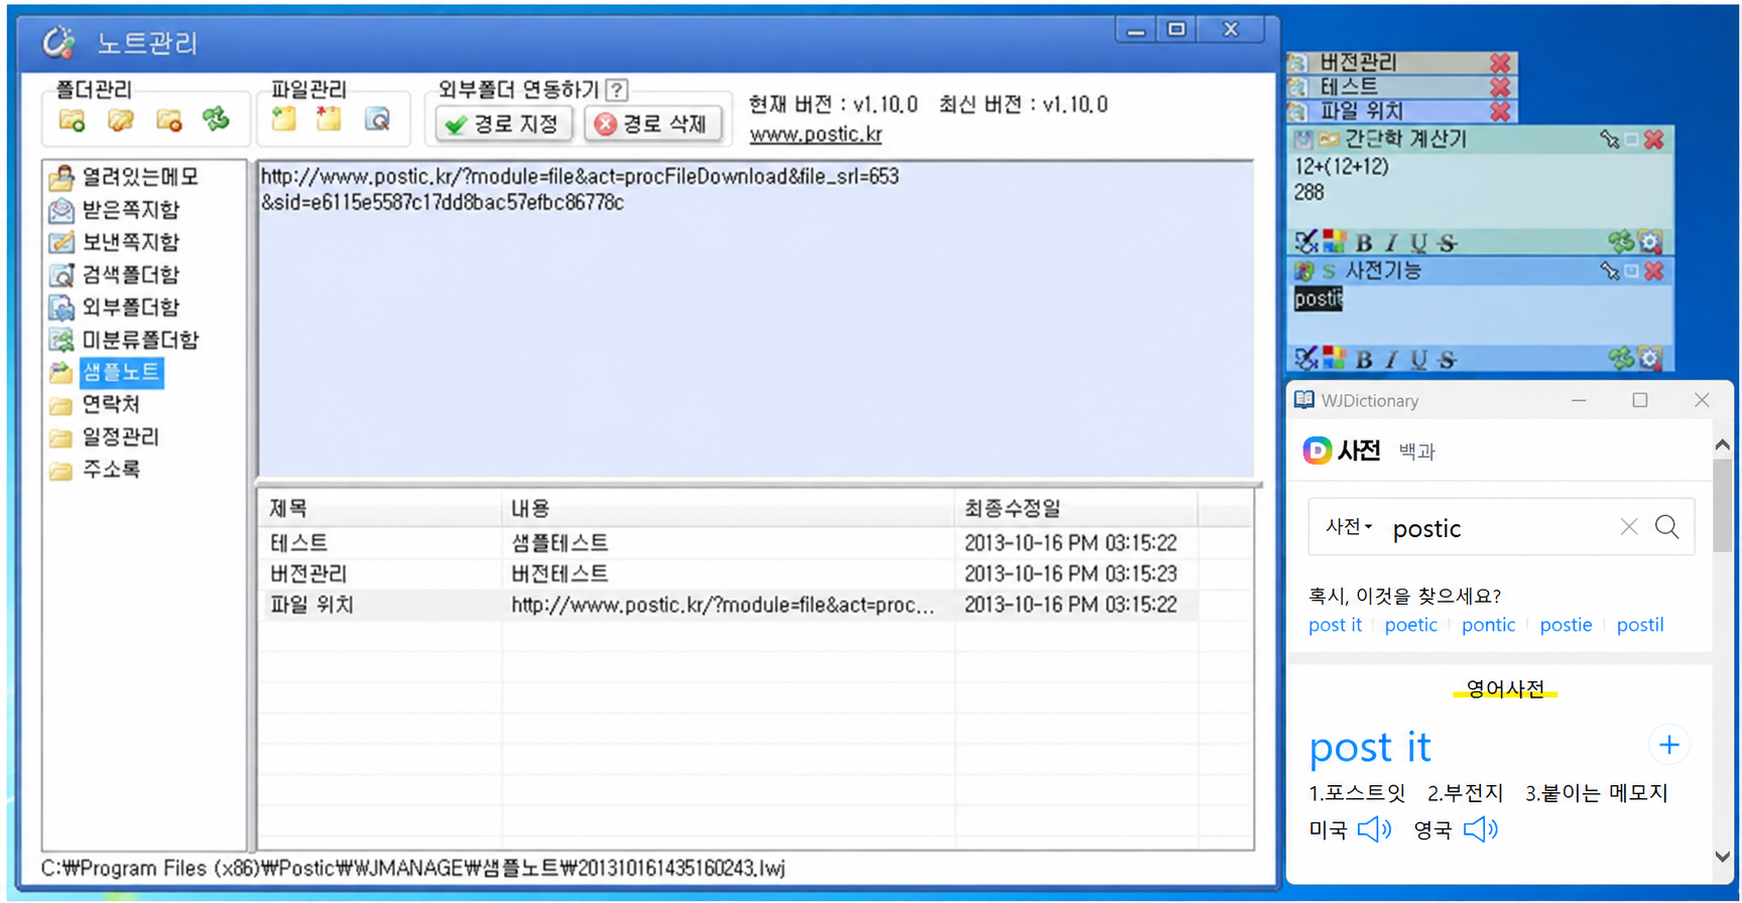The width and height of the screenshot is (1742, 903).
Task: Open the www.postic.kr link
Action: [816, 134]
